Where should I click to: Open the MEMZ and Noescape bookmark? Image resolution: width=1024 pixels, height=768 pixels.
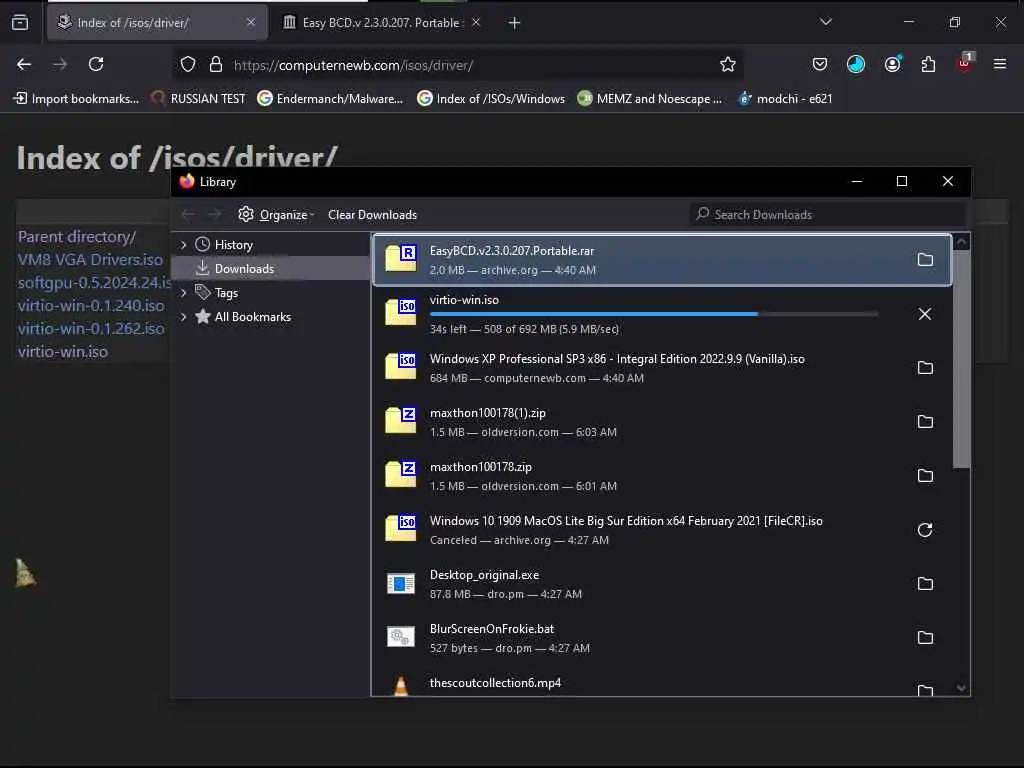click(x=650, y=99)
